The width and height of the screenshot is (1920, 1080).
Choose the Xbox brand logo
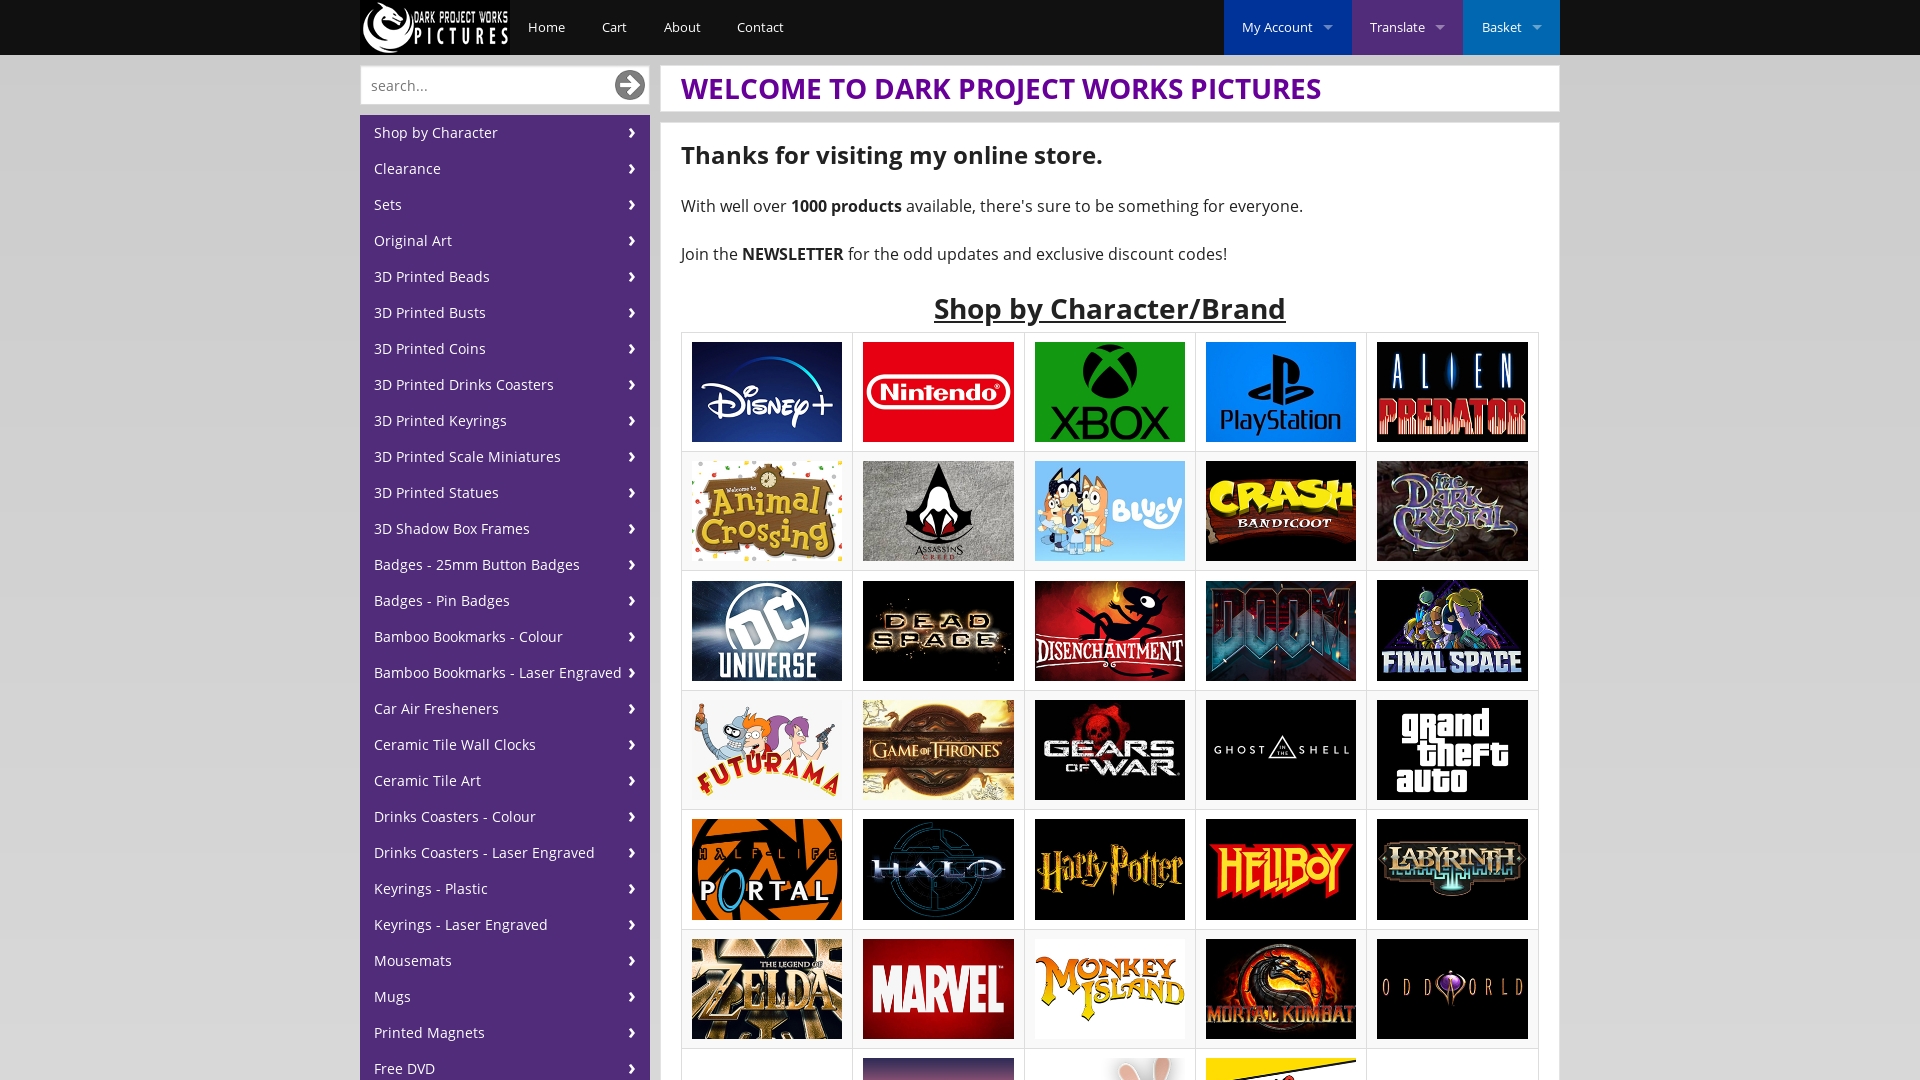tap(1109, 392)
